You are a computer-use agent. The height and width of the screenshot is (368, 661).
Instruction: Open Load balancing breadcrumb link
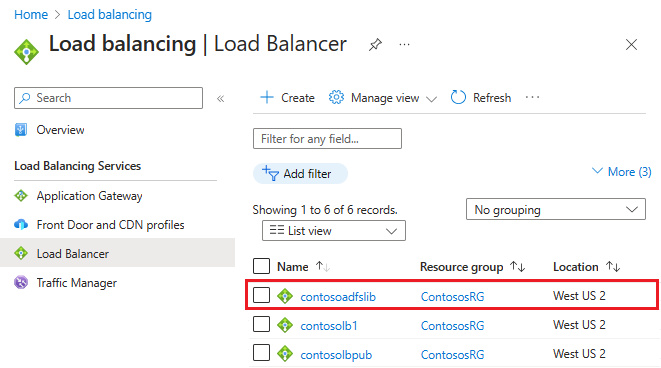coord(110,15)
